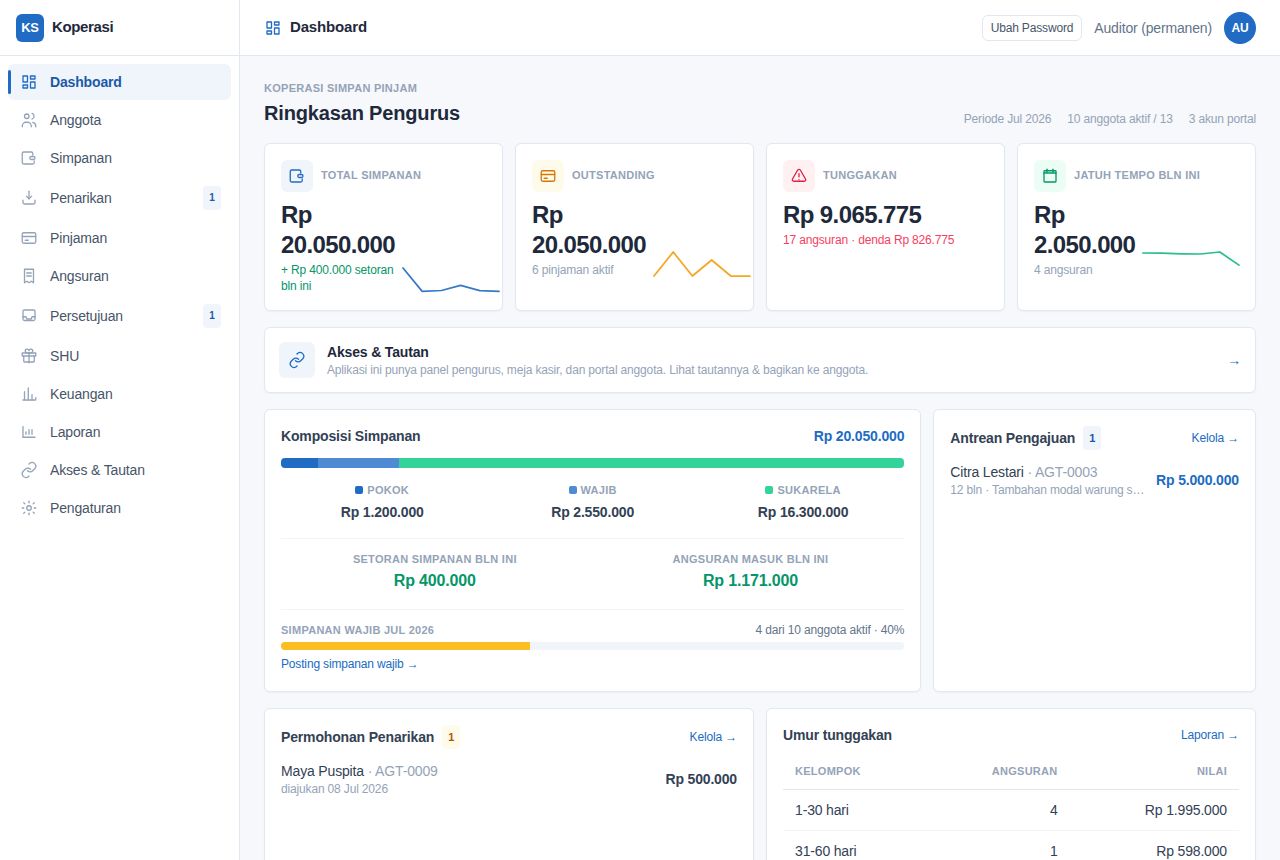Click Kelola link in Antrean Pengajuan
1280x860 pixels.
1214,438
